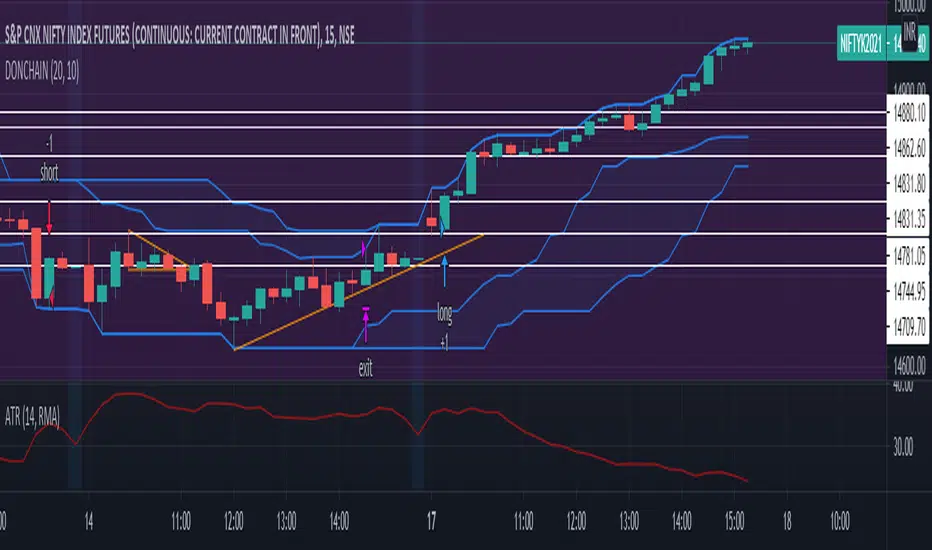Screen dimensions: 932x550
Task: Click the 14831.80 price level label
Action: [x=909, y=184]
